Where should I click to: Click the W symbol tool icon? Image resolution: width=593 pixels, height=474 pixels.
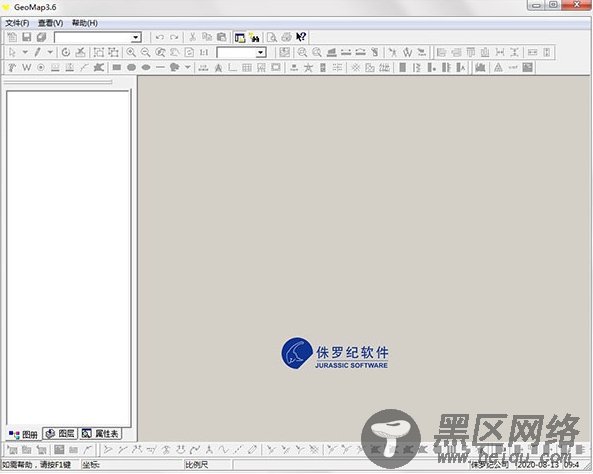[x=26, y=68]
